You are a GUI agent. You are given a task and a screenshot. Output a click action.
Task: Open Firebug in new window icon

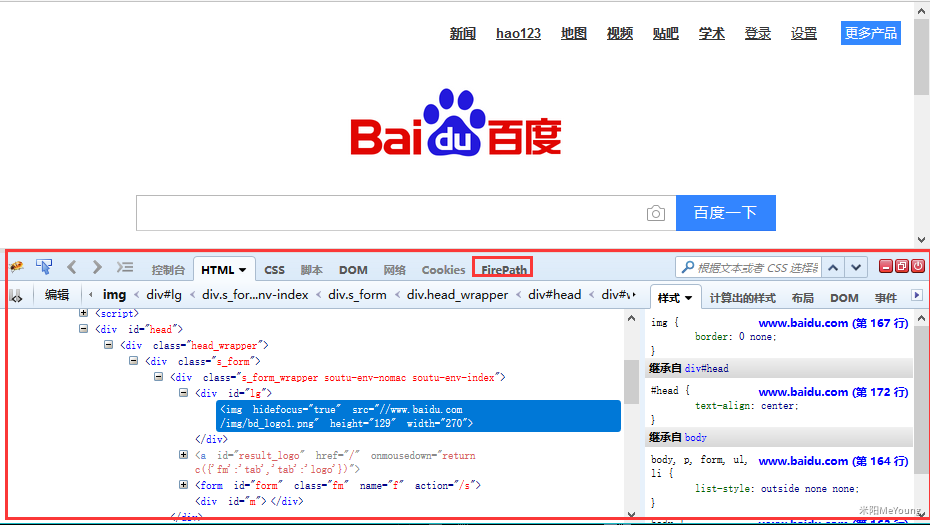[x=902, y=266]
